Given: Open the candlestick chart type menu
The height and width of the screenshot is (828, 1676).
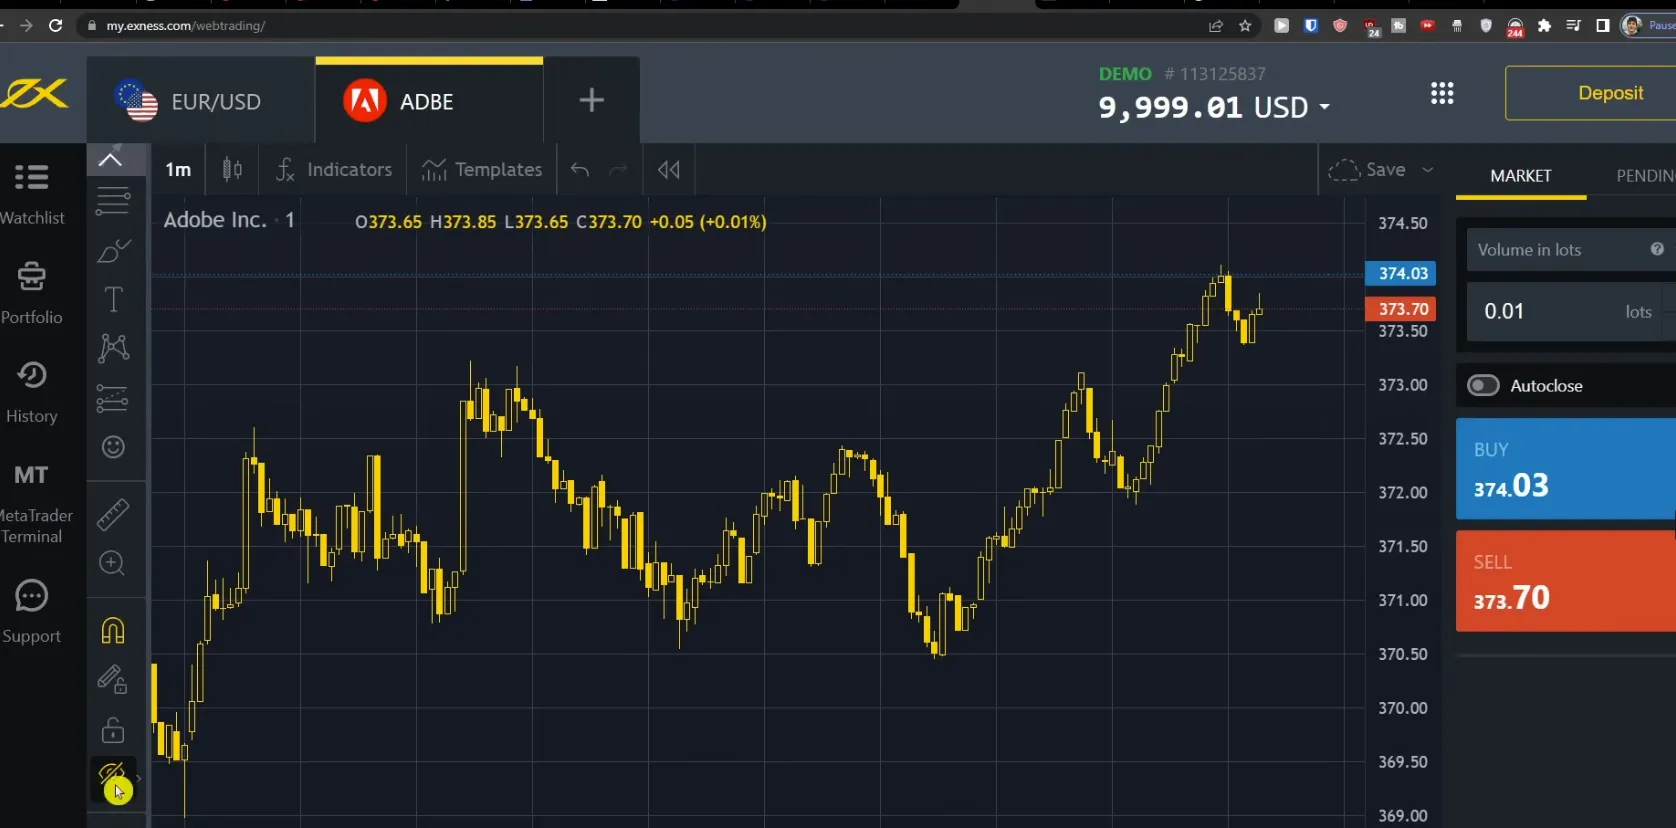Looking at the screenshot, I should pyautogui.click(x=232, y=170).
